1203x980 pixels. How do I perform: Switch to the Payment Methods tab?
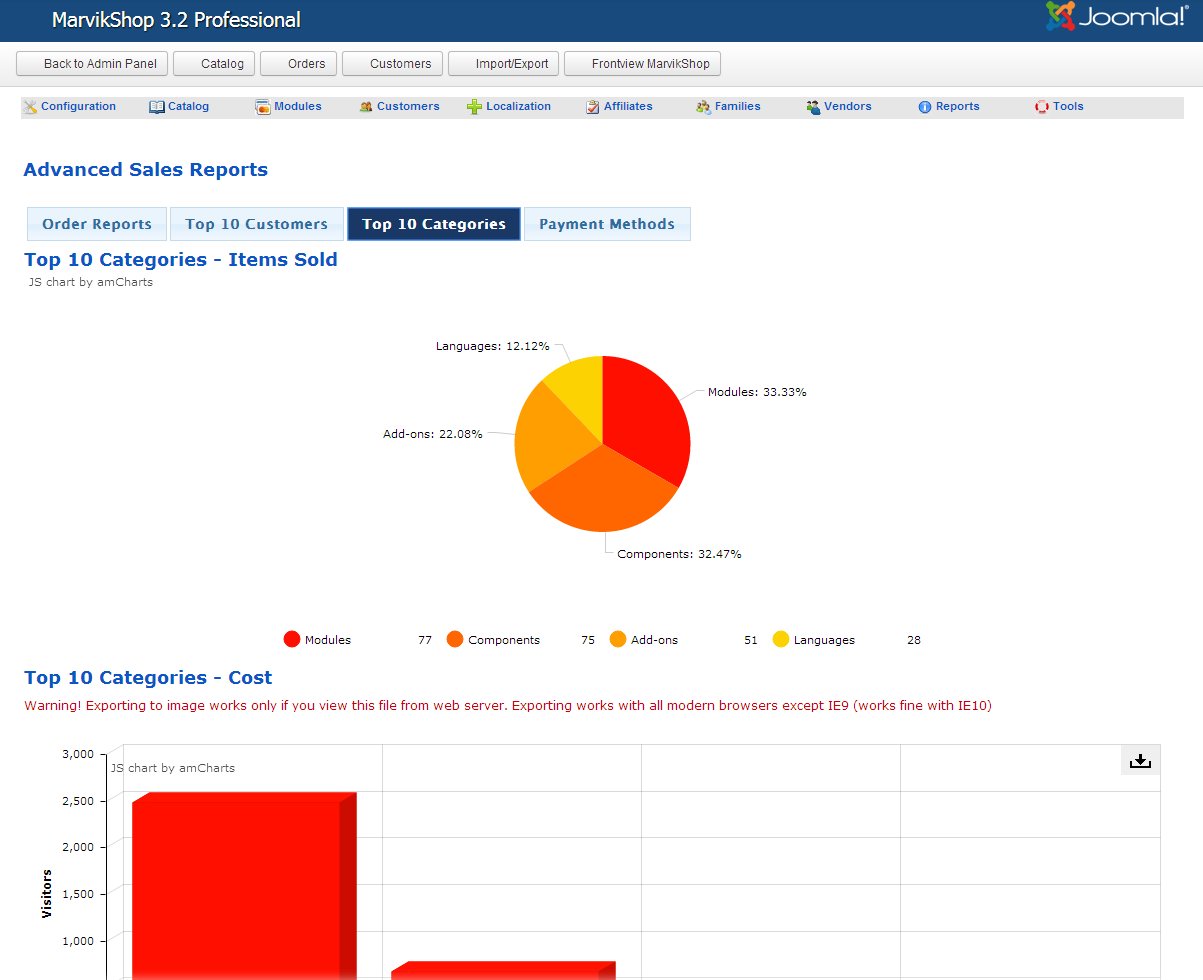607,224
